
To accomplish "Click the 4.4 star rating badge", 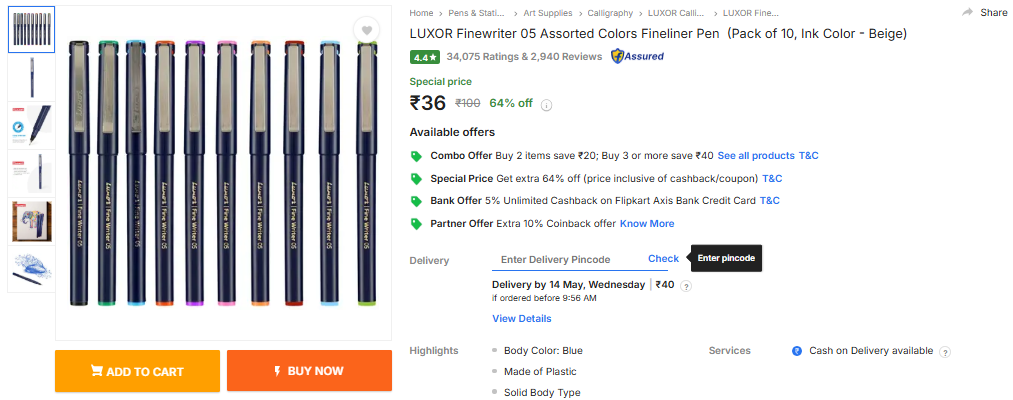I will click(x=425, y=57).
